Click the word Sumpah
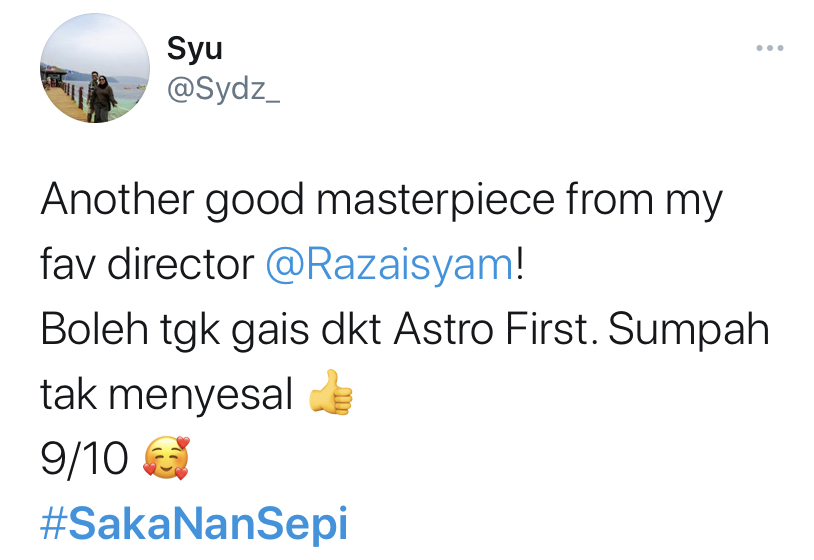This screenshot has width=814, height=560. (688, 330)
